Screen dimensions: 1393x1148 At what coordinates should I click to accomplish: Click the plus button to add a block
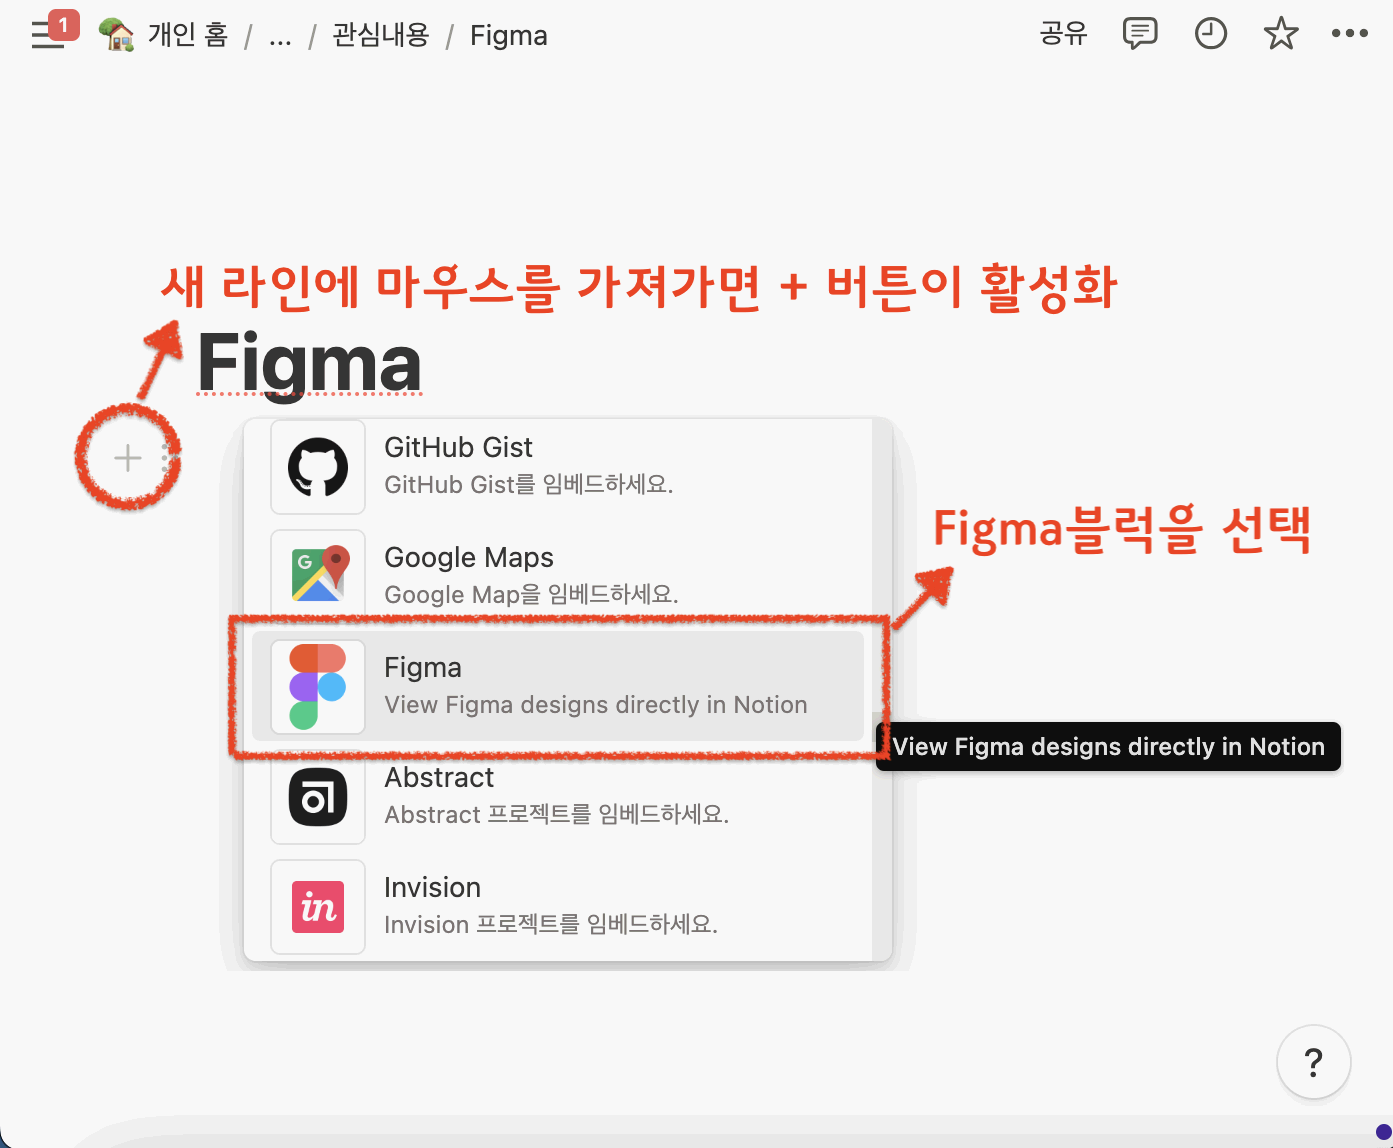[128, 458]
